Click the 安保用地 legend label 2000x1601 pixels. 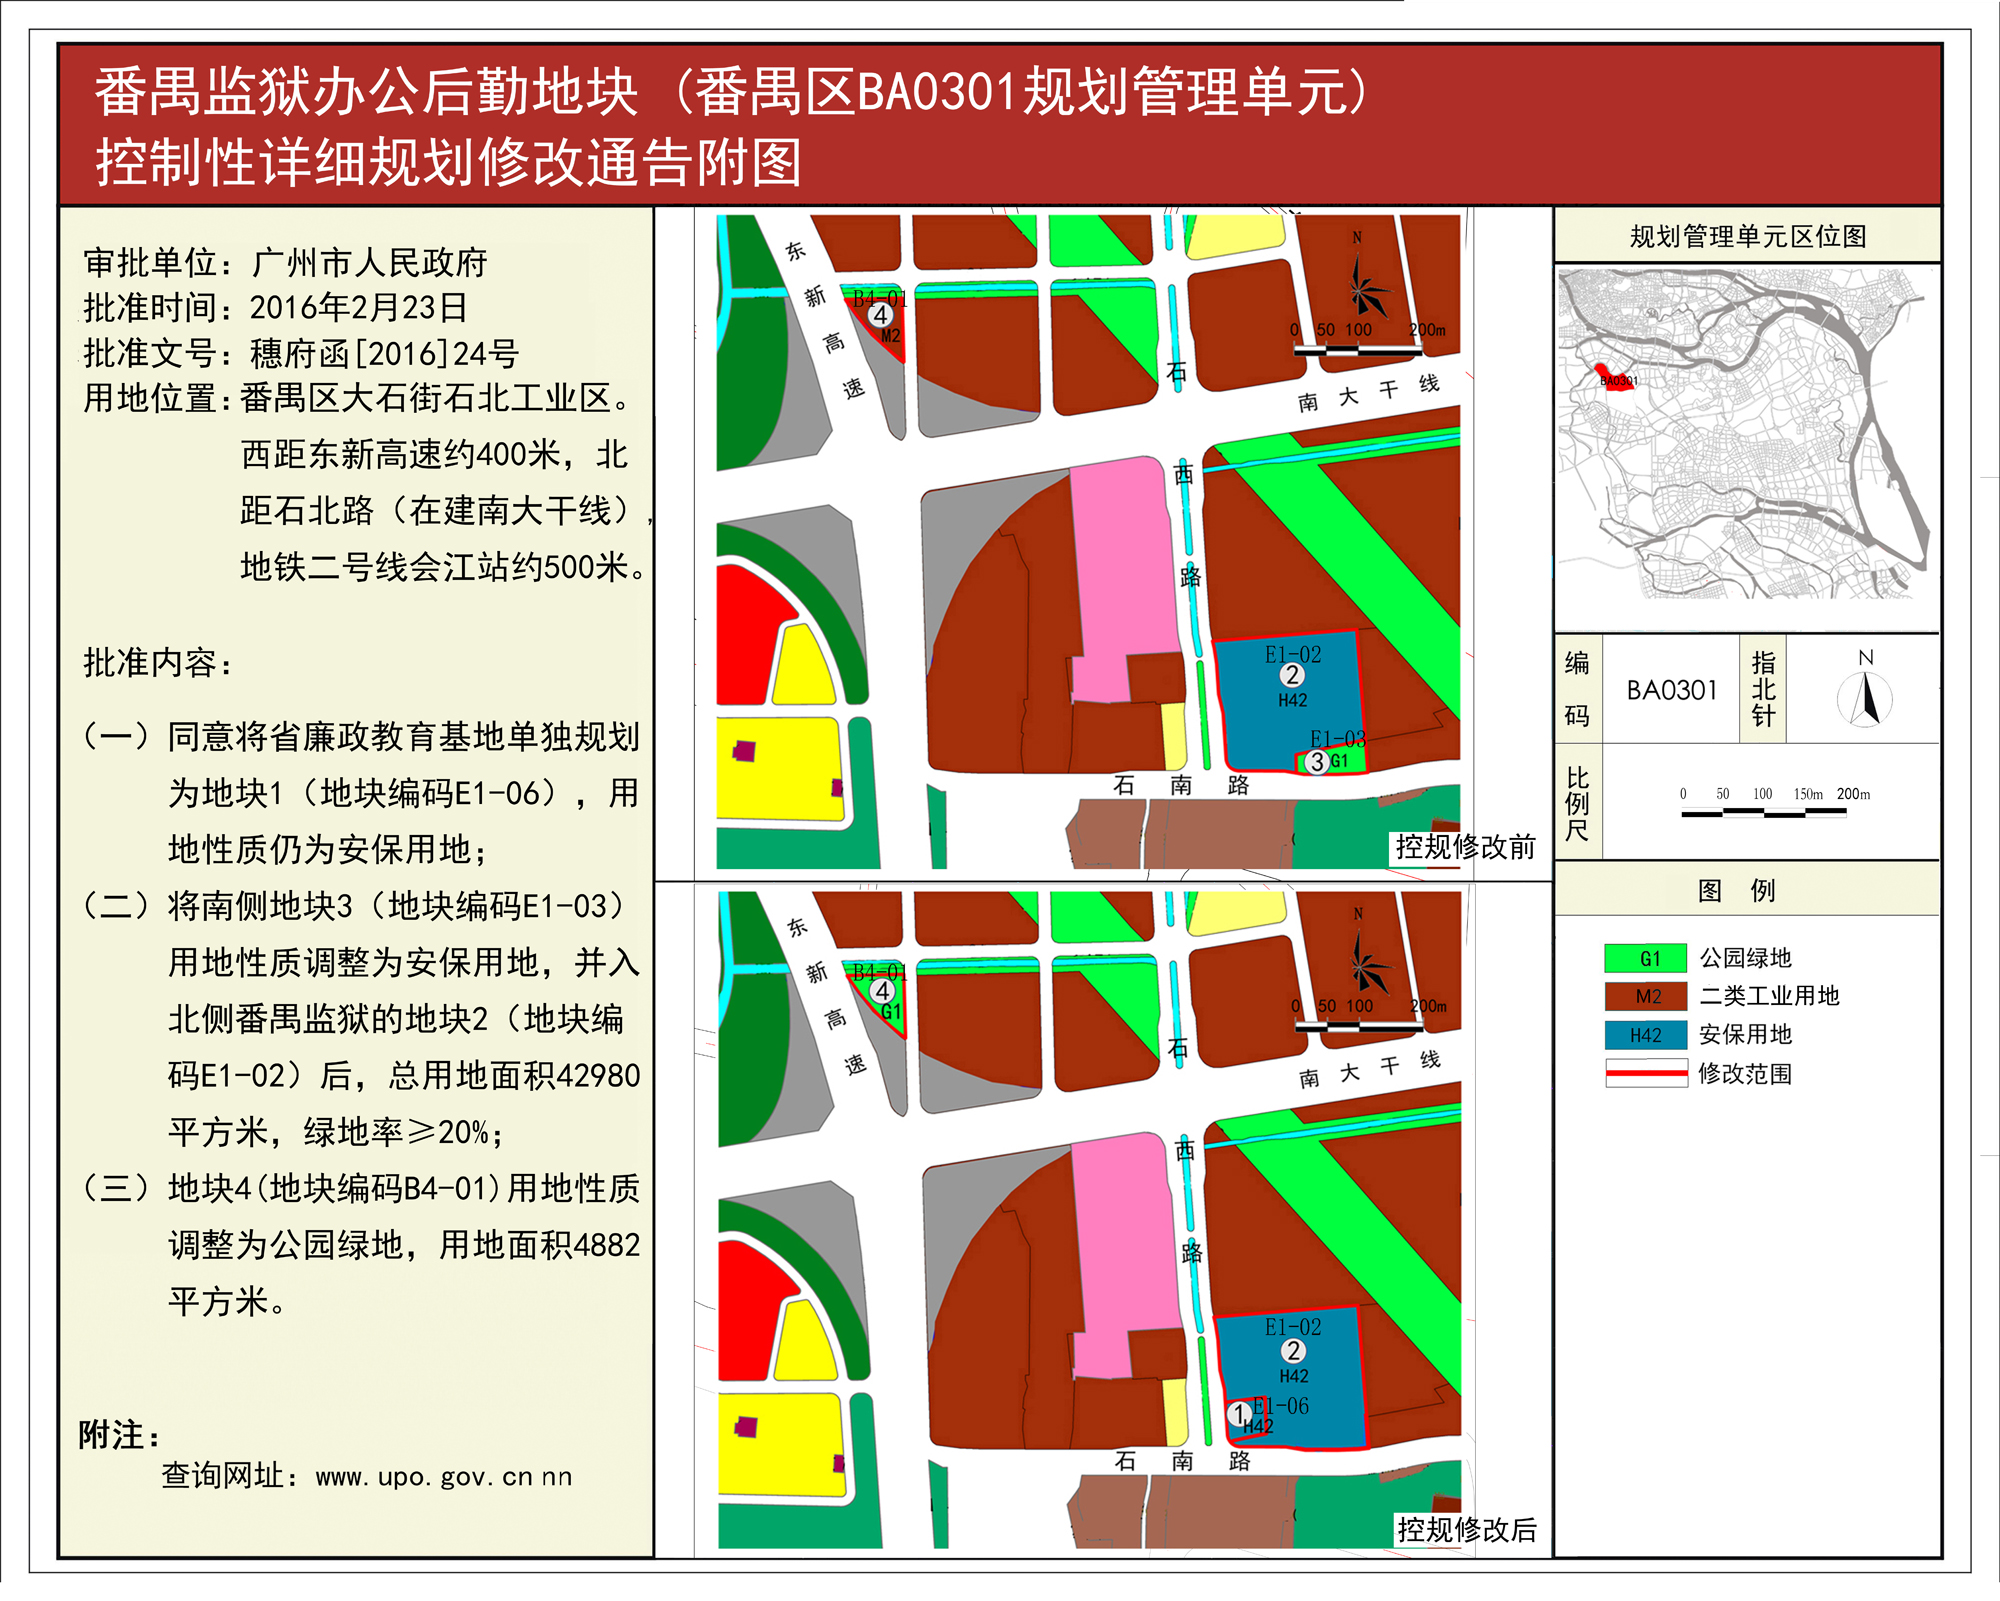point(1745,1035)
